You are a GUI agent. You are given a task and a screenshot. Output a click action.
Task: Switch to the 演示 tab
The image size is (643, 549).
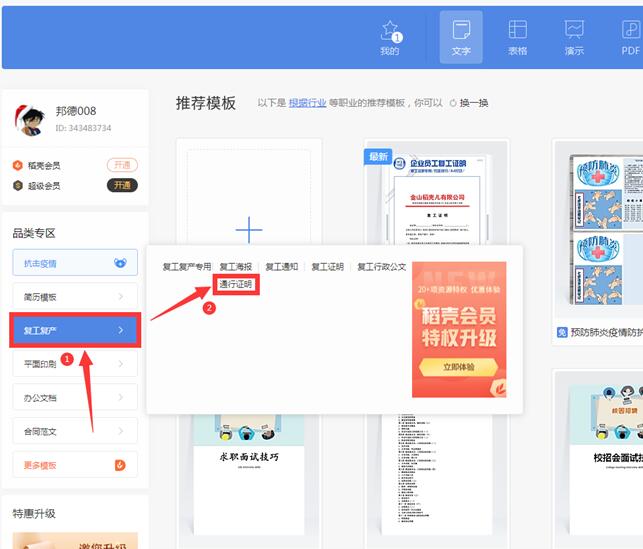[574, 38]
